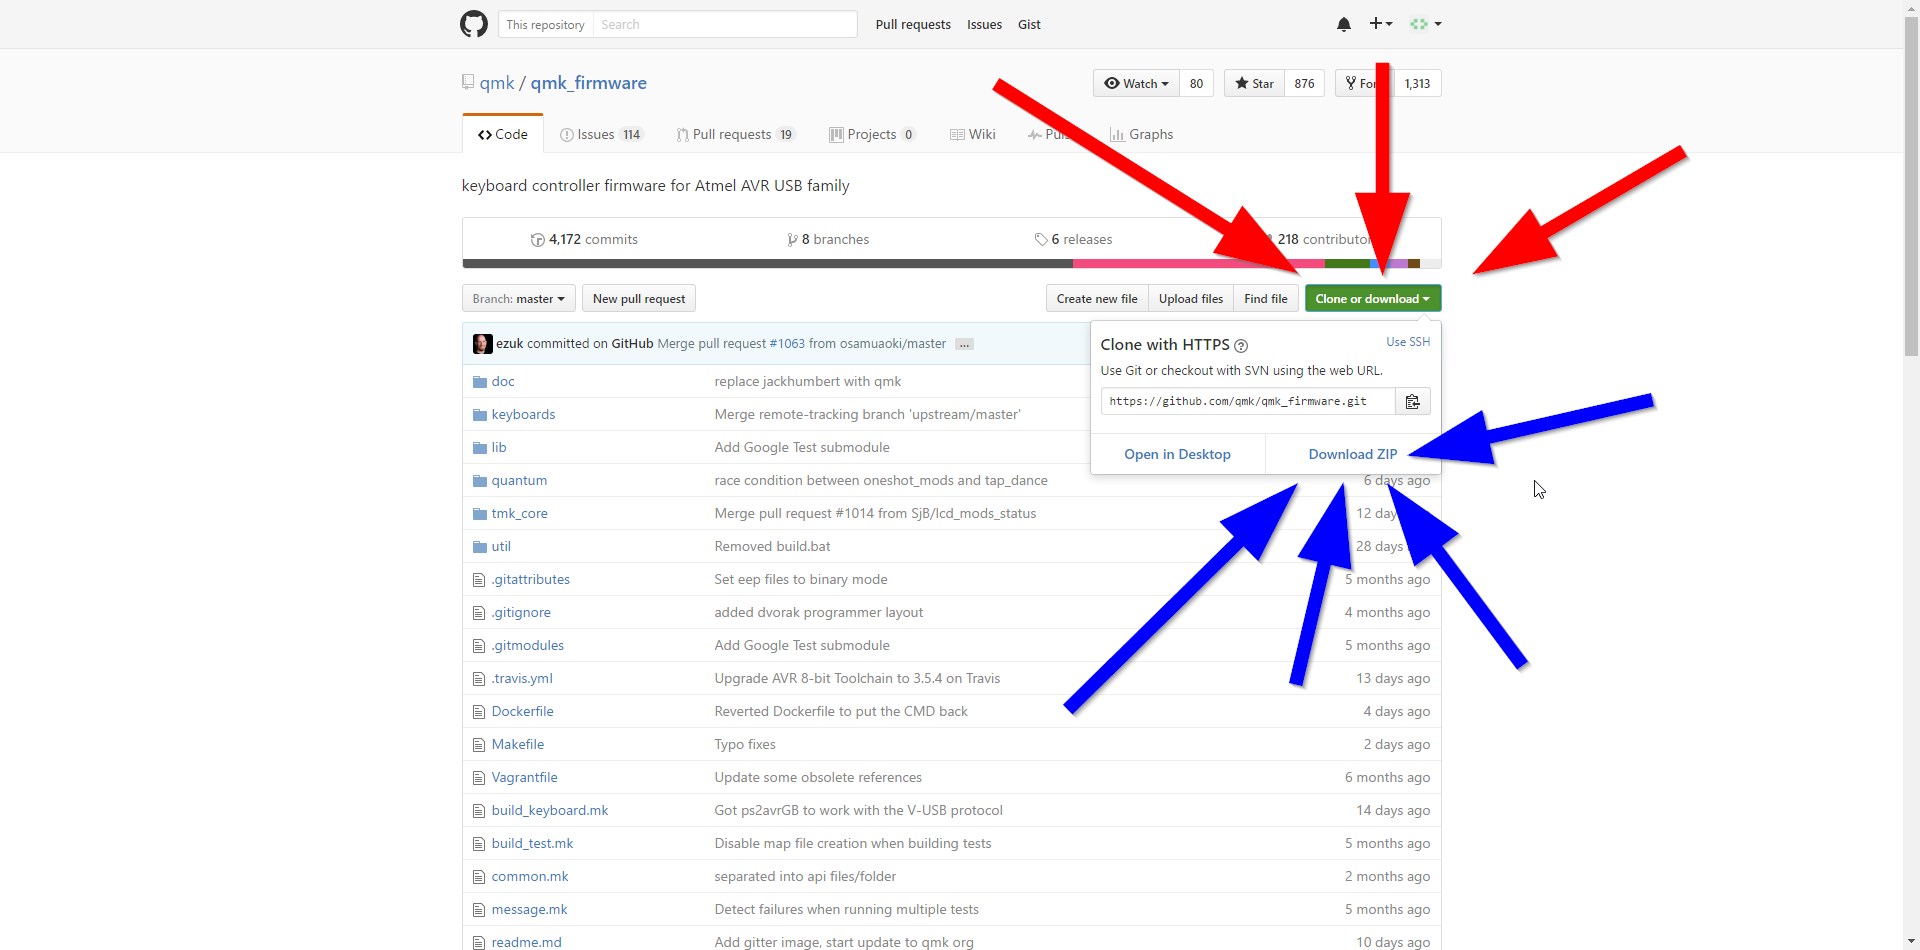1920x950 pixels.
Task: Open the Watch dropdown
Action: [1136, 84]
